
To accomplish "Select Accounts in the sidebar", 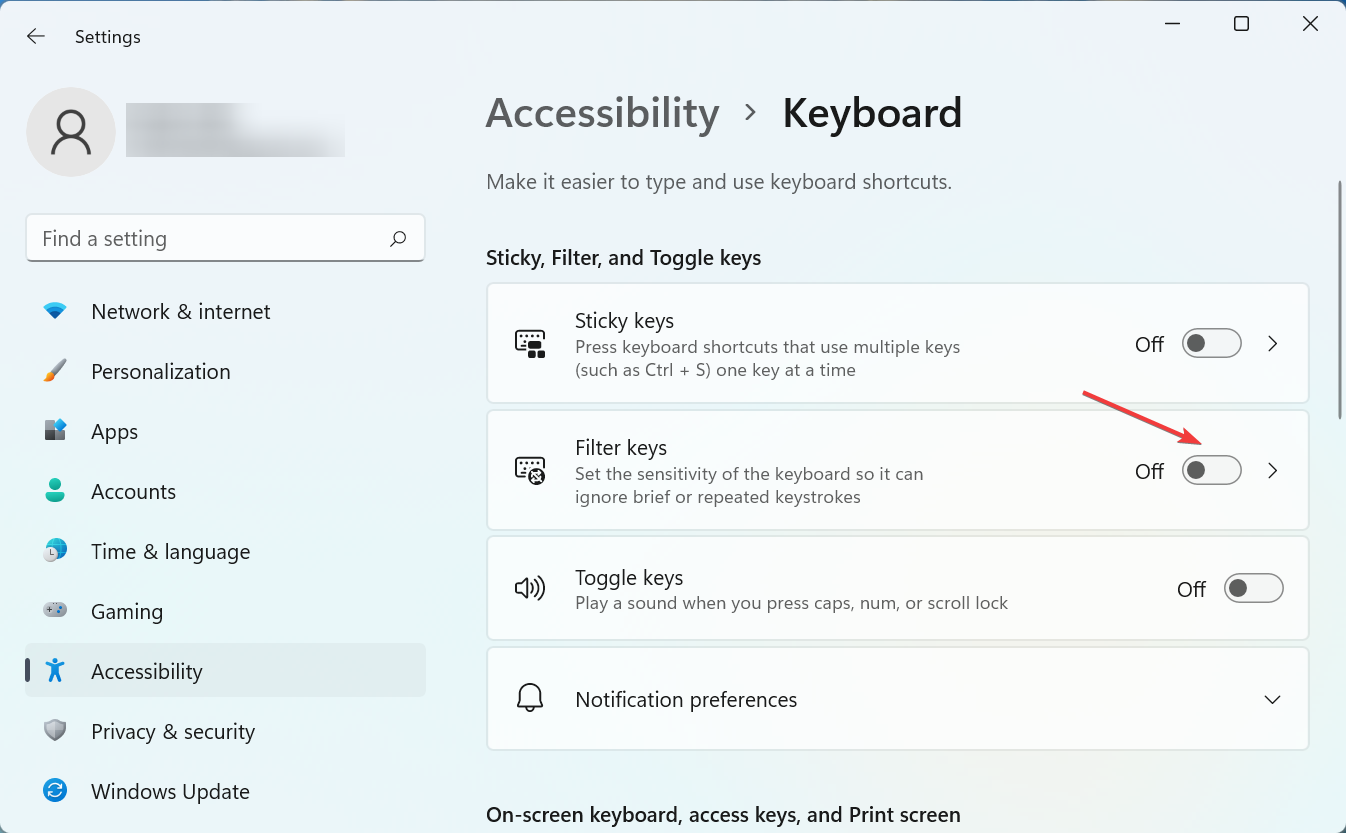I will pyautogui.click(x=133, y=492).
